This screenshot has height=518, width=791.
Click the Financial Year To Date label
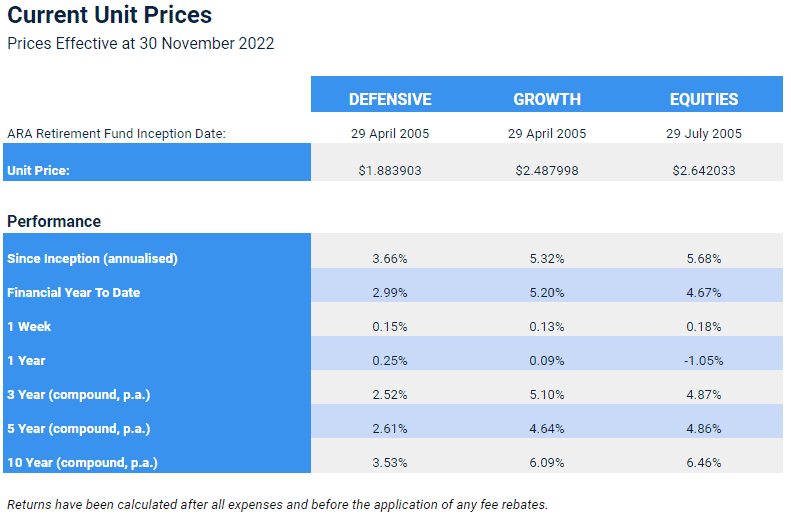click(x=74, y=293)
